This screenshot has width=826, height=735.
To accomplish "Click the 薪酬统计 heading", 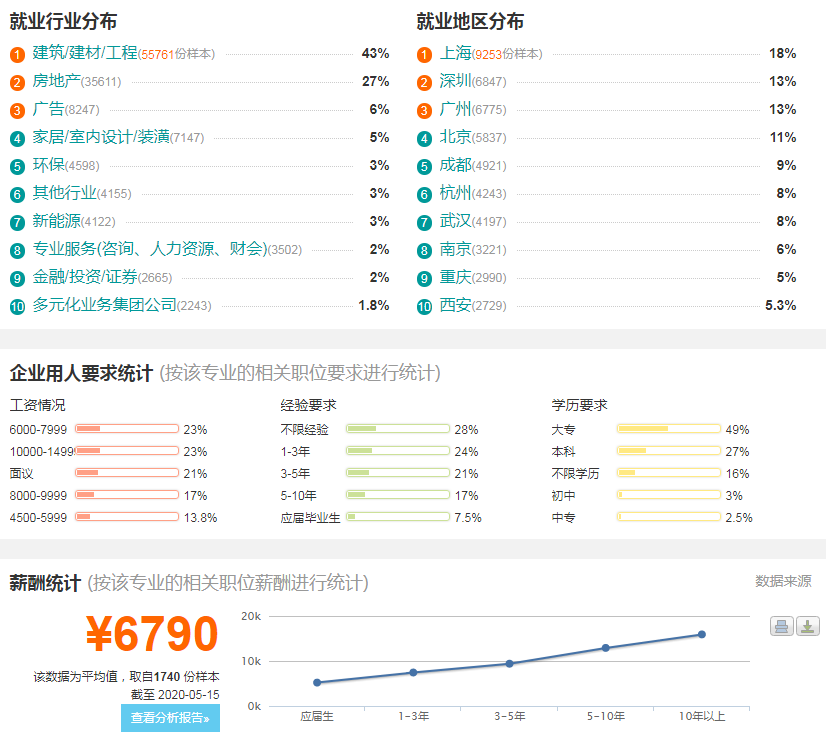I will 45,583.
